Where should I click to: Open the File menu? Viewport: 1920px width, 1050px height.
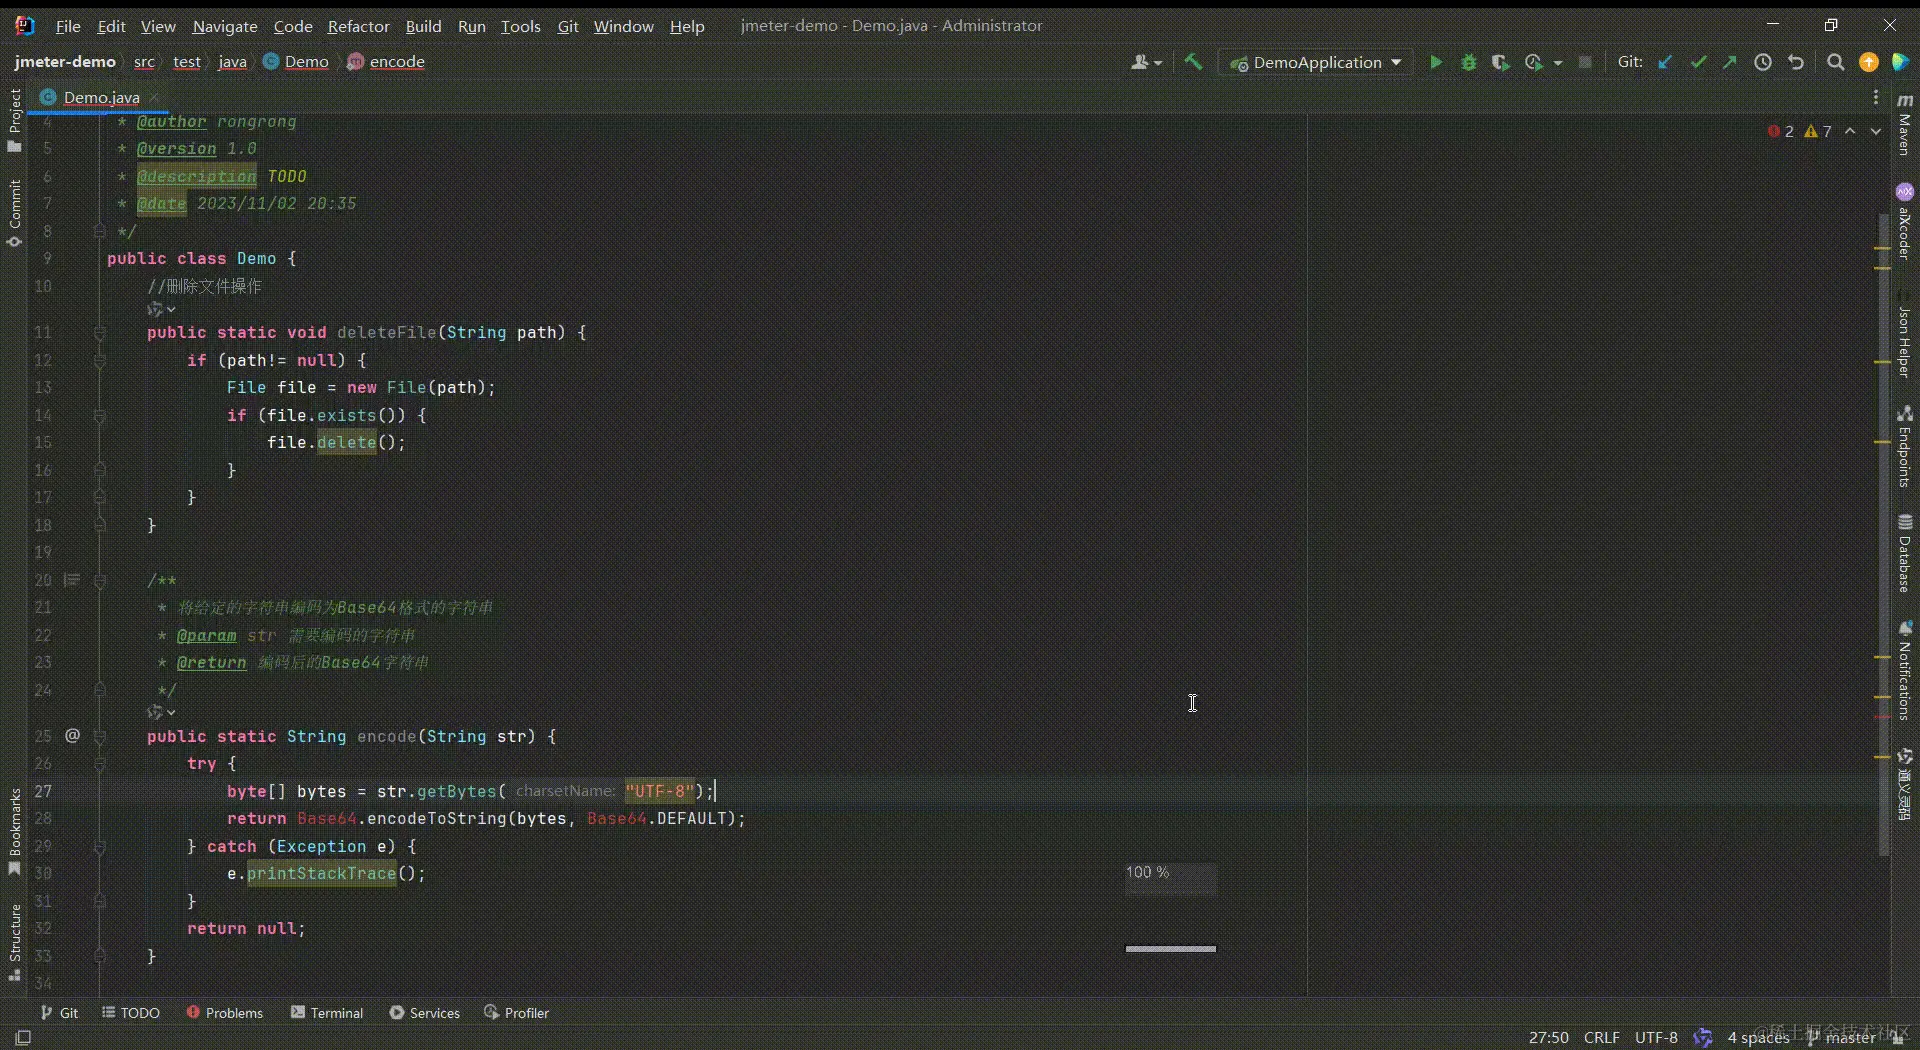68,26
